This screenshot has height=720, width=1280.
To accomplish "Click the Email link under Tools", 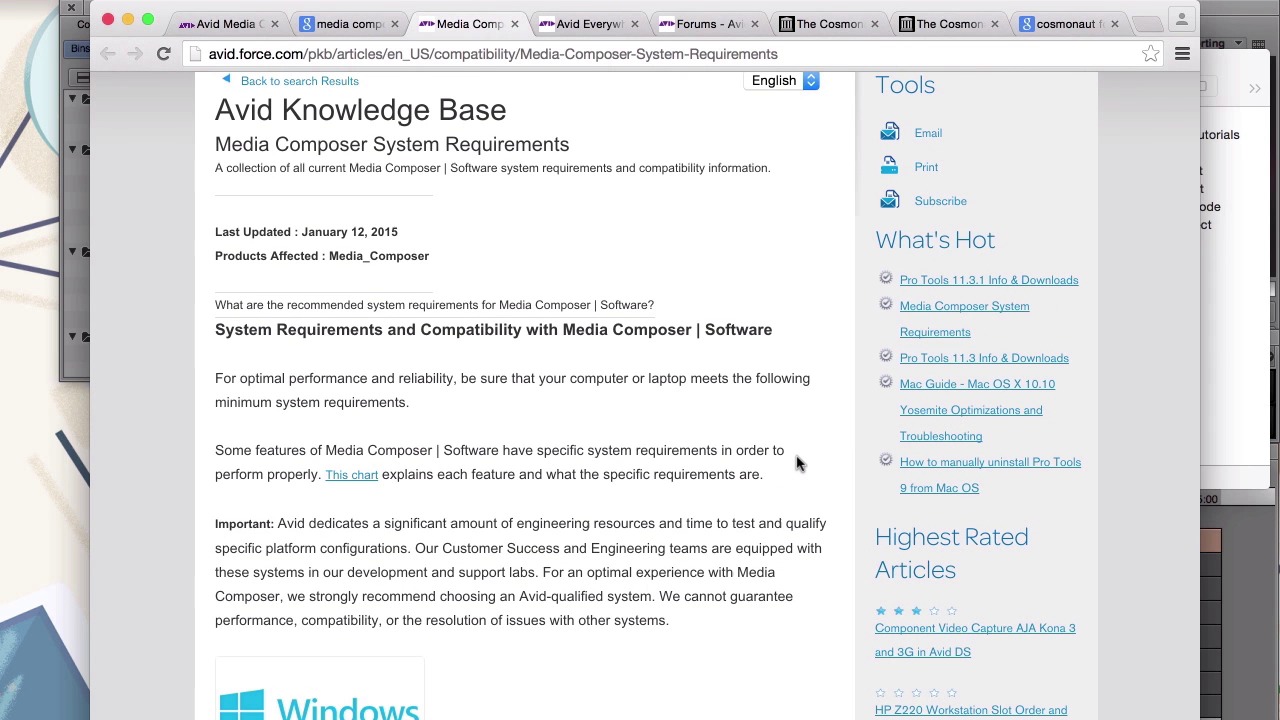I will click(x=928, y=133).
